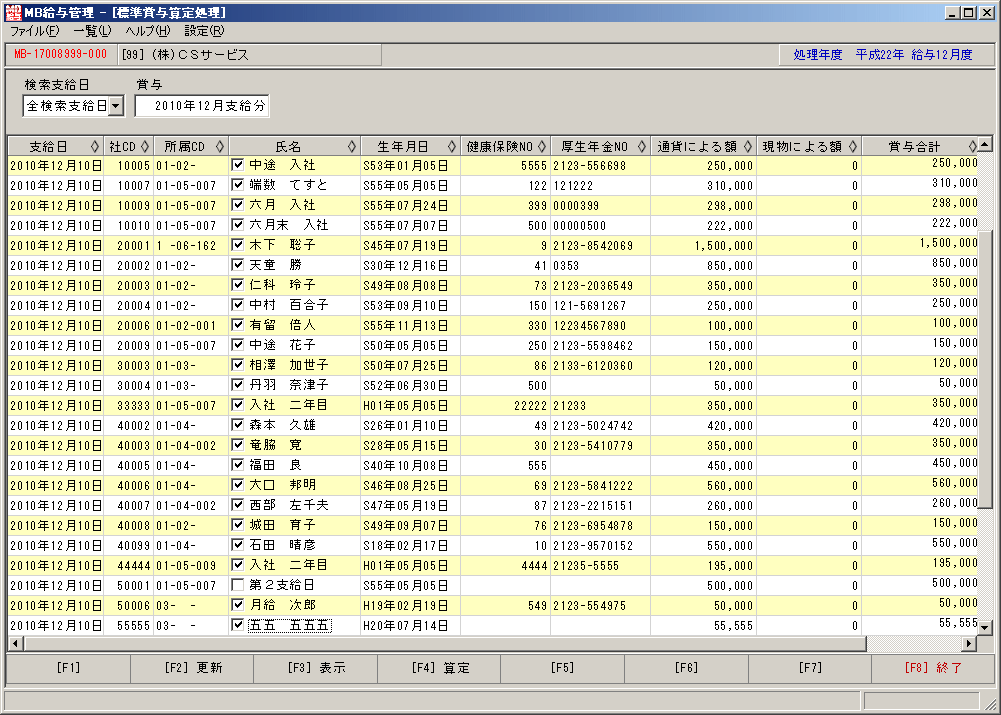
Task: Click the vertical scrollbar down arrow
Action: [x=985, y=628]
